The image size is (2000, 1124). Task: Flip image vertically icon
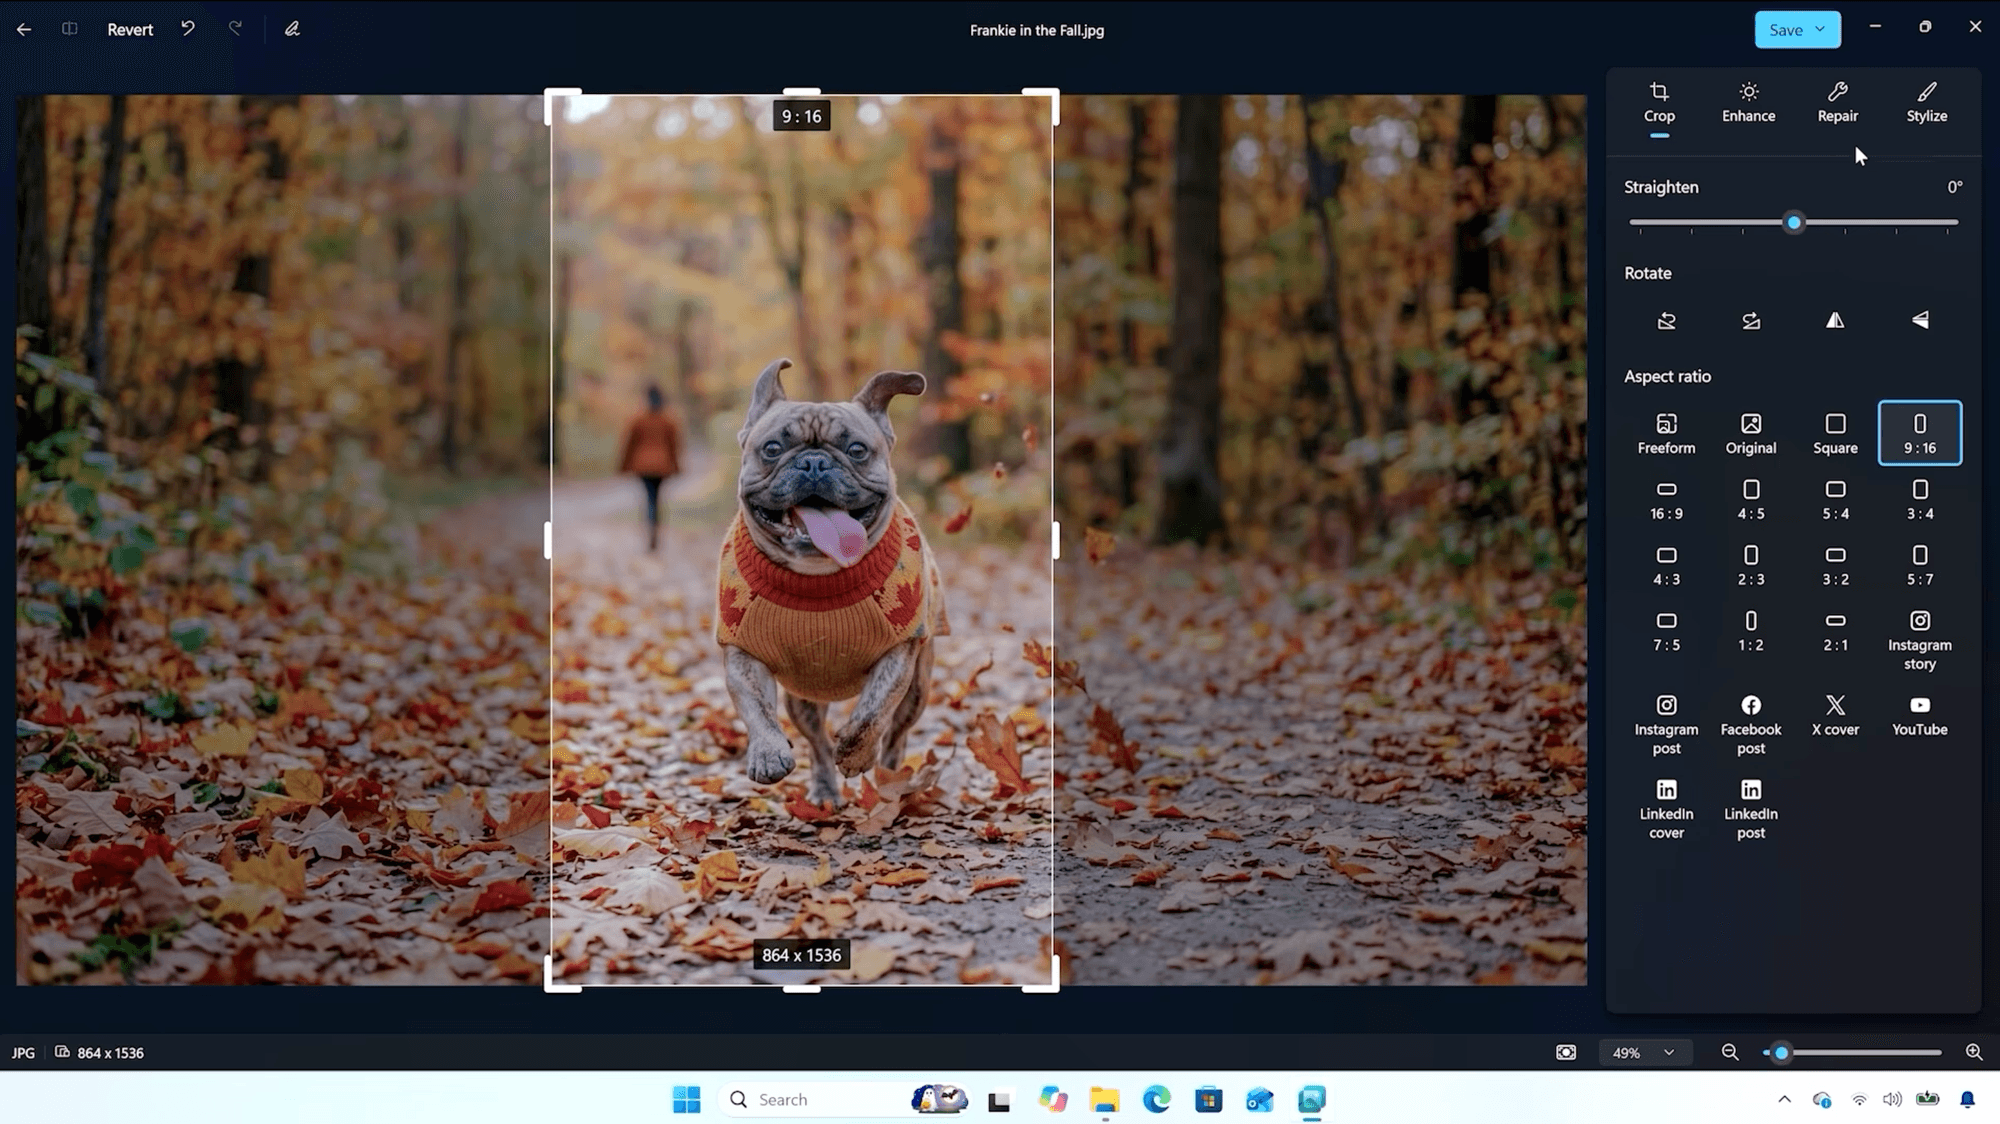1920,321
